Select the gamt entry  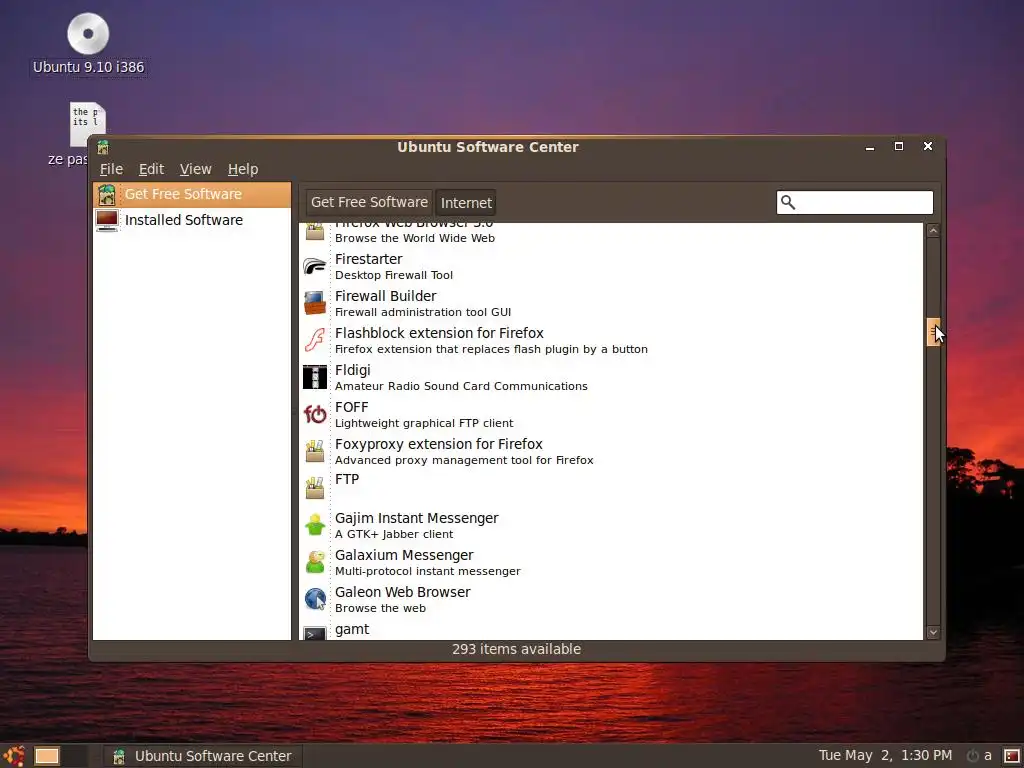611,630
